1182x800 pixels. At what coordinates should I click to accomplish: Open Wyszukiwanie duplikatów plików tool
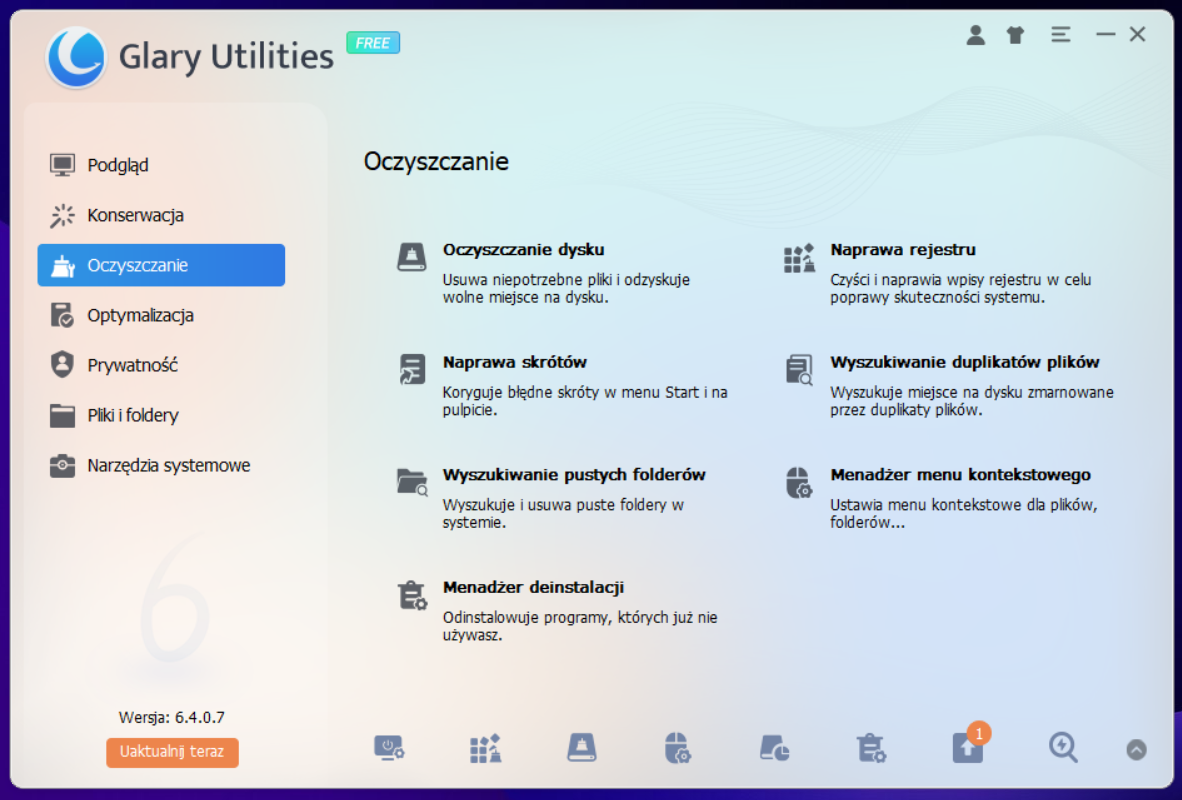tap(964, 362)
